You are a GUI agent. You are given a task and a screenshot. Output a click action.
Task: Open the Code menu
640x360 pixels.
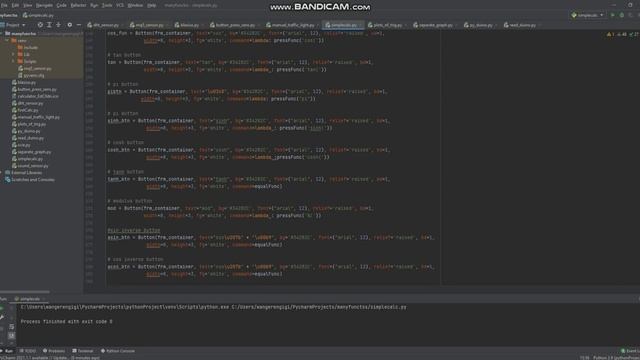(61, 5)
